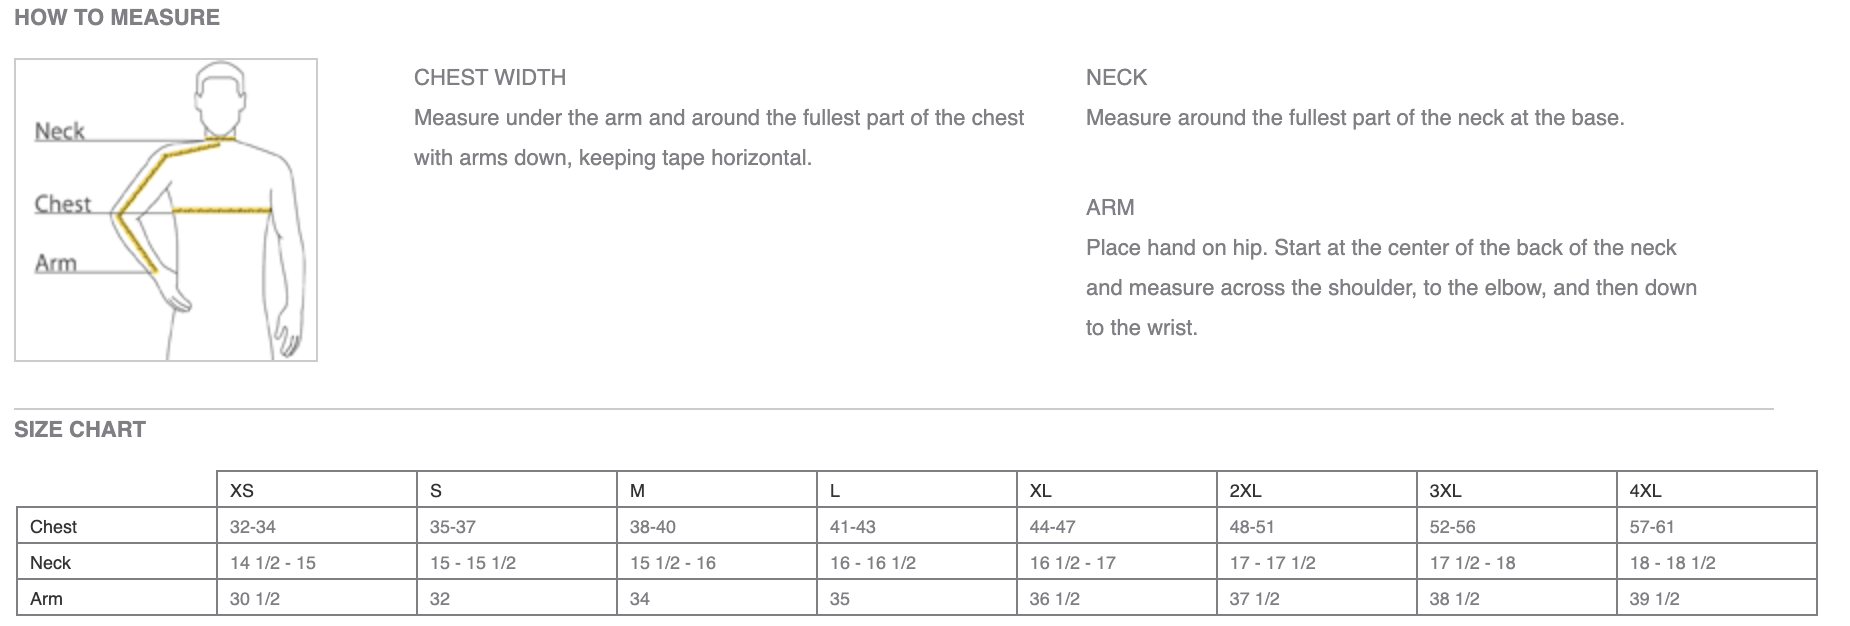Click the Chest label in the diagram
Screen dimensions: 1850x626
point(63,204)
